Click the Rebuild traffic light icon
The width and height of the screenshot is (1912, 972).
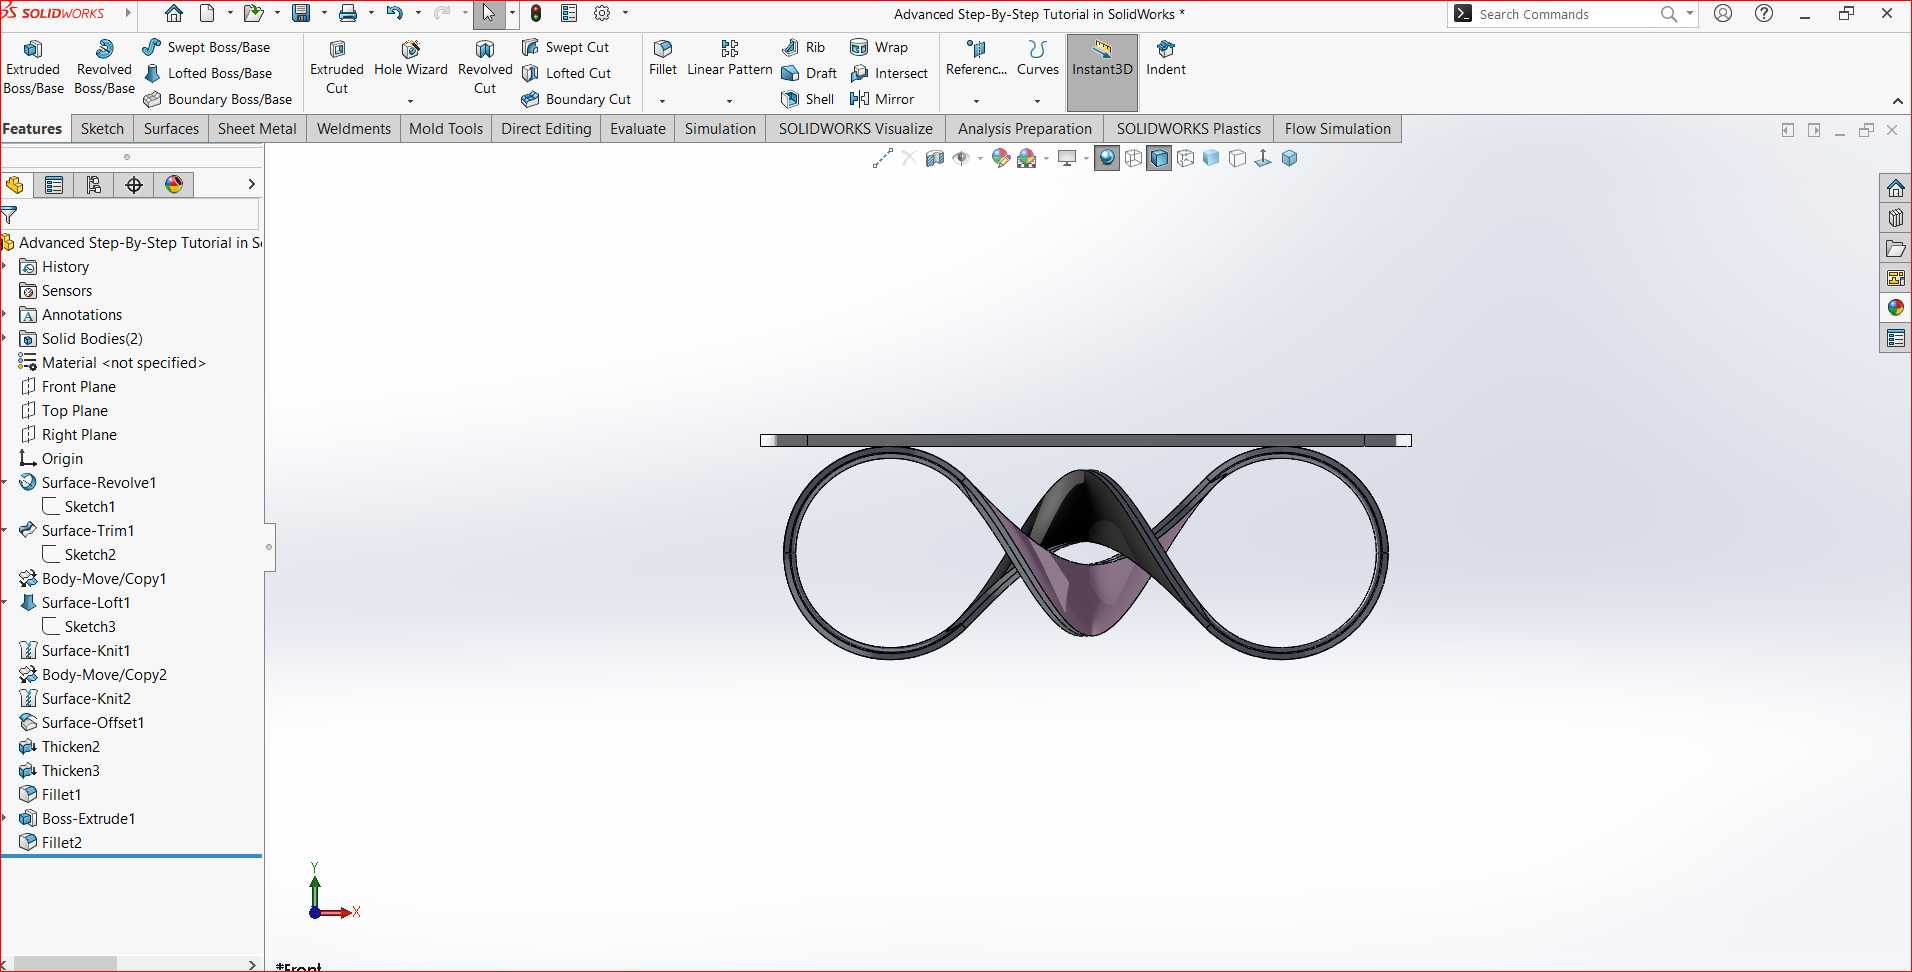click(x=536, y=14)
